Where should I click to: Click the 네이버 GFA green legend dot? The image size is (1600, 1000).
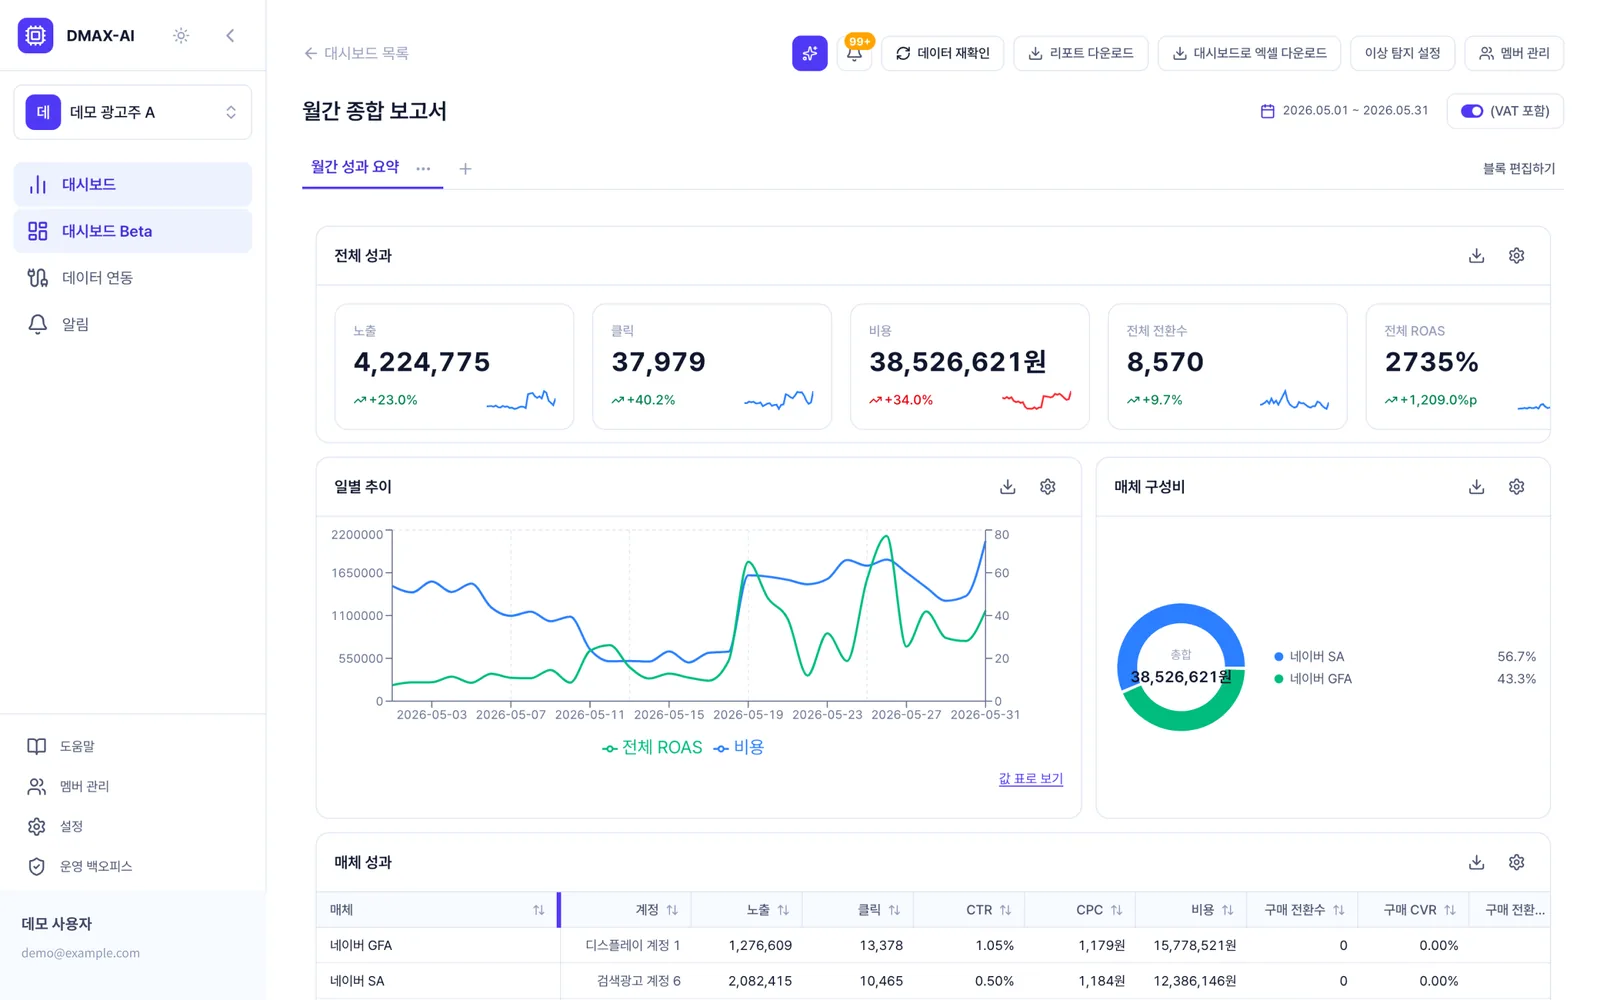click(1279, 679)
